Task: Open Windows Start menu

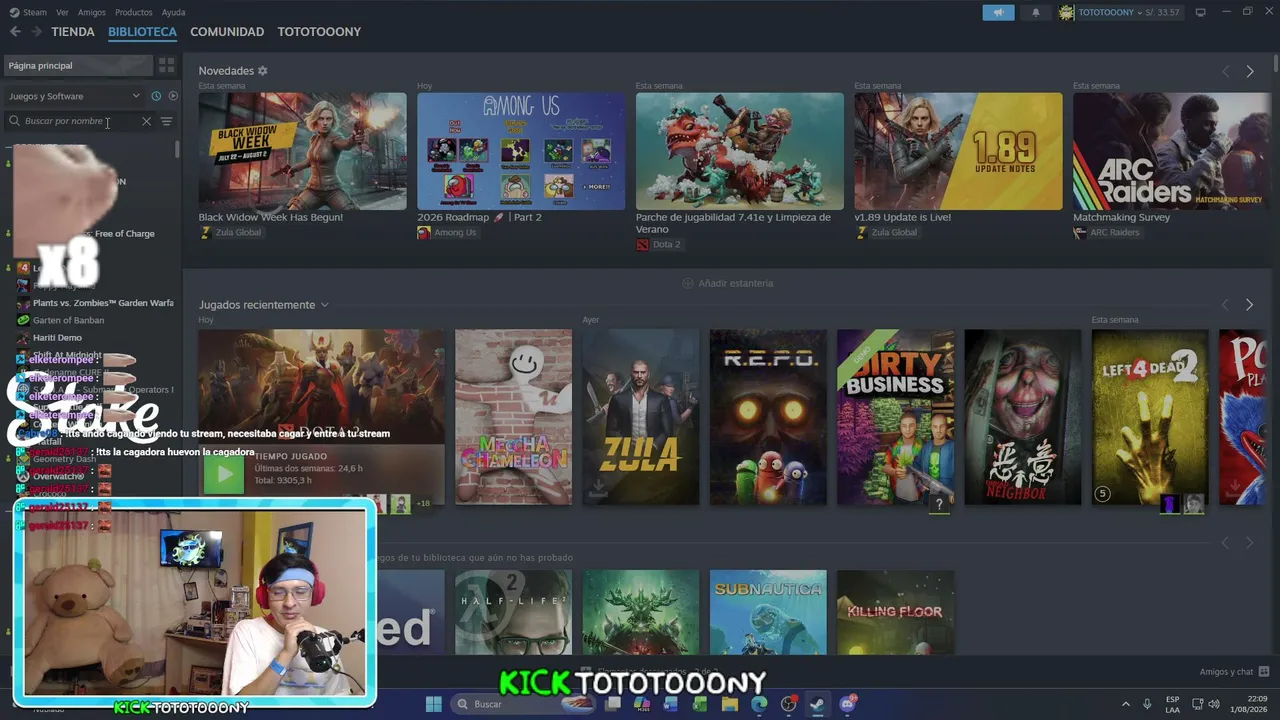Action: coord(434,704)
